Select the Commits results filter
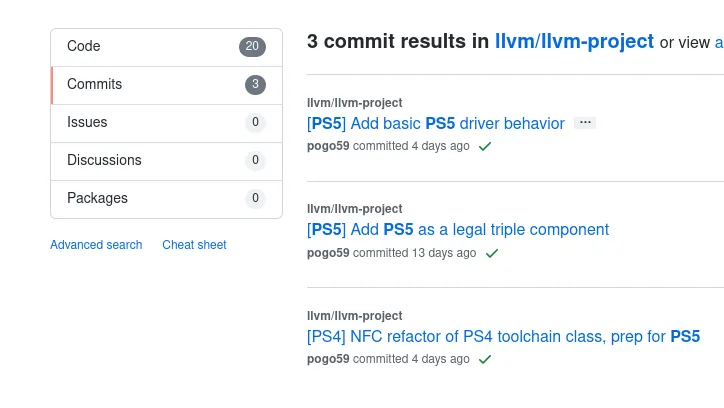The image size is (724, 408). [x=166, y=85]
